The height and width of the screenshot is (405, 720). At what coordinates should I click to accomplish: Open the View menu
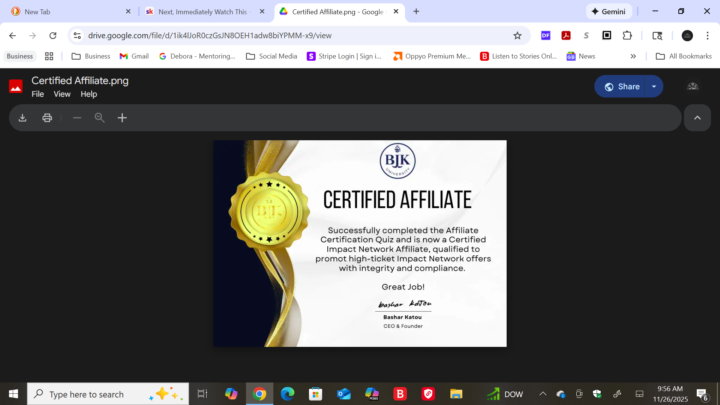(x=62, y=94)
